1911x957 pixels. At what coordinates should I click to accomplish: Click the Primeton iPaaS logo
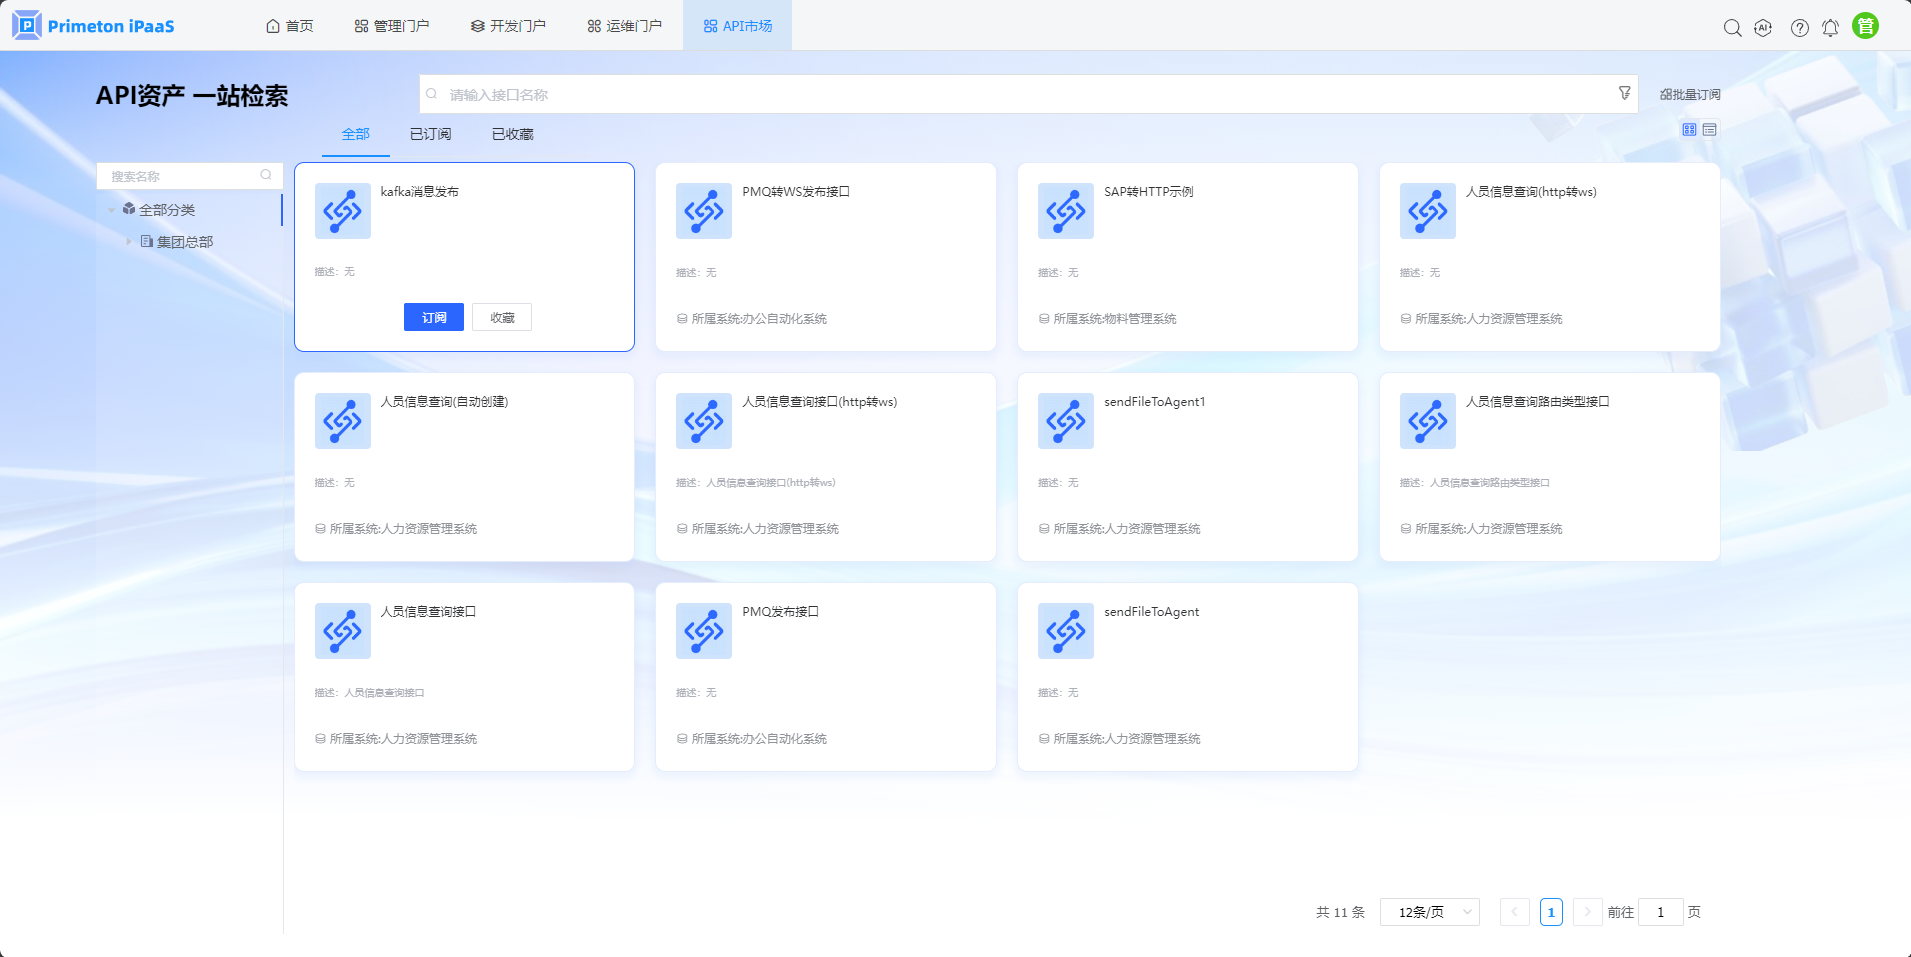(x=93, y=26)
